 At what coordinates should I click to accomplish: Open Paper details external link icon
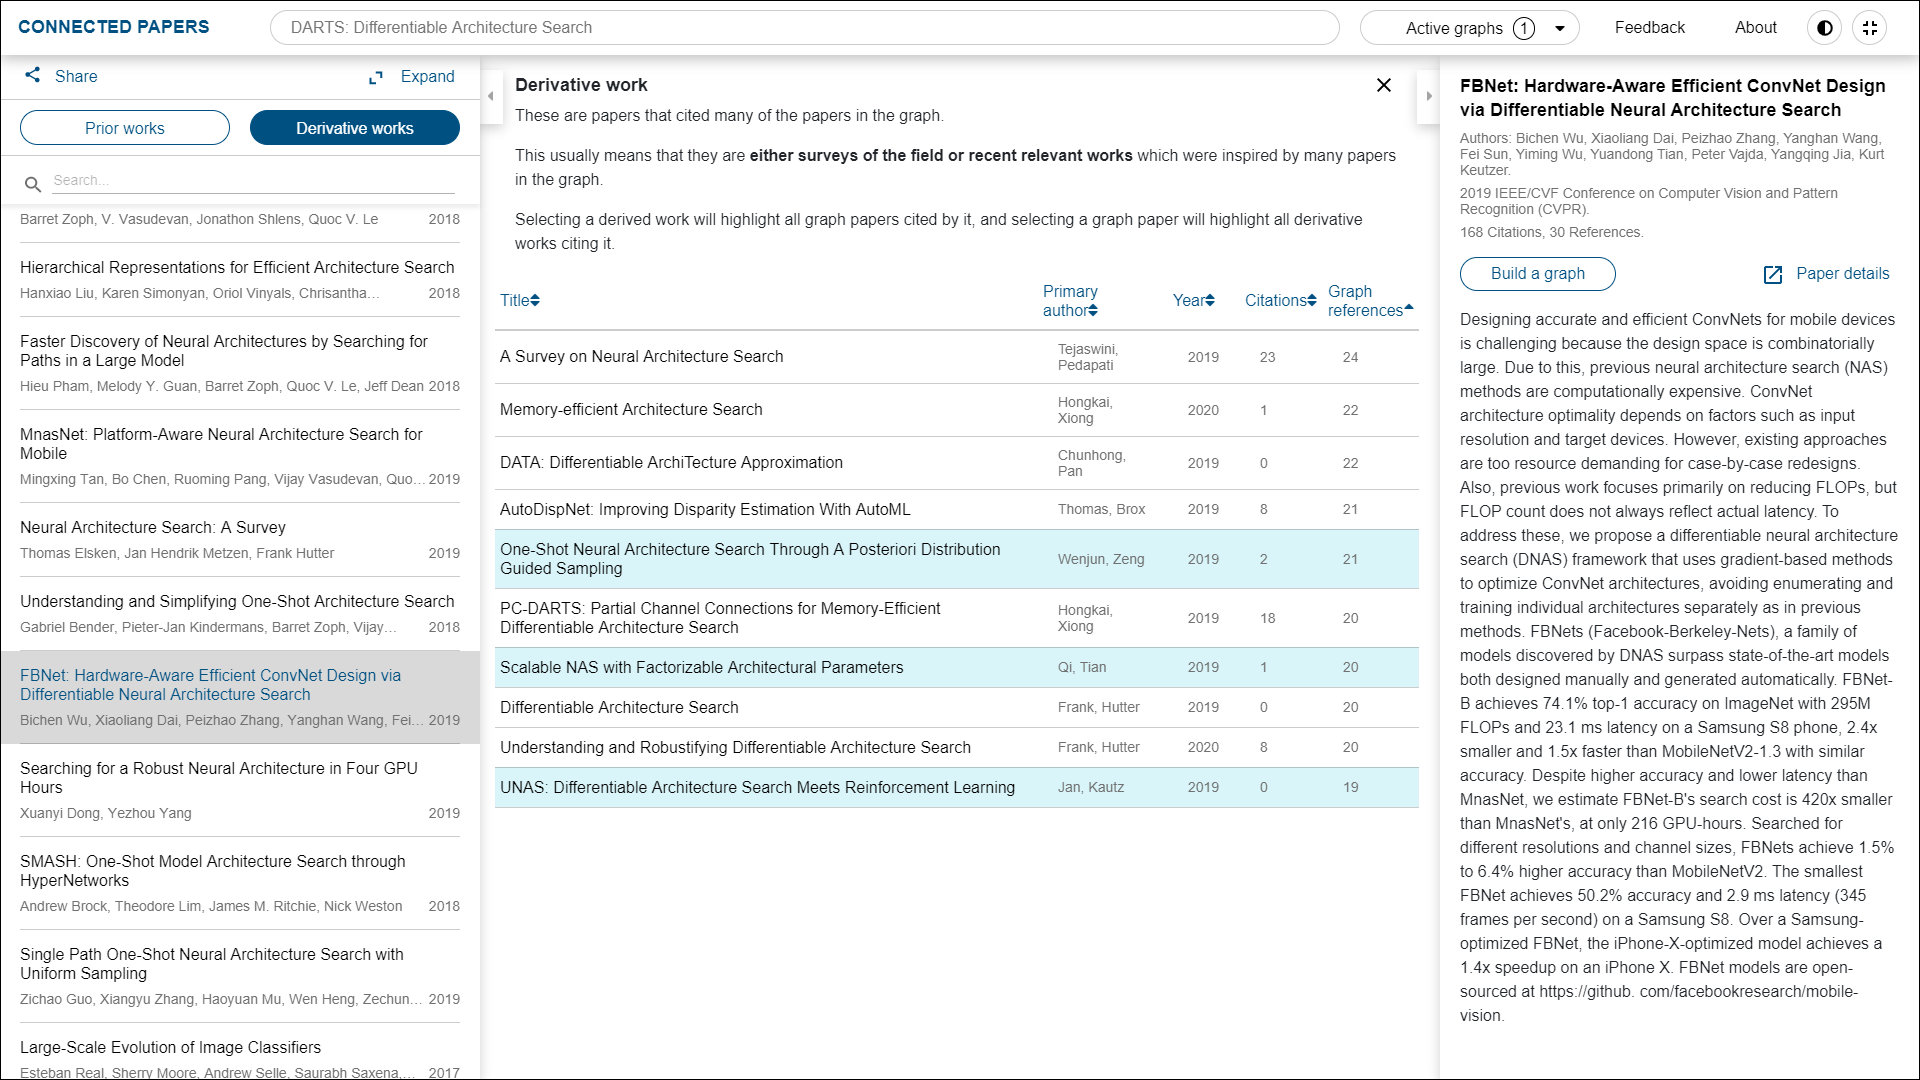click(x=1773, y=275)
